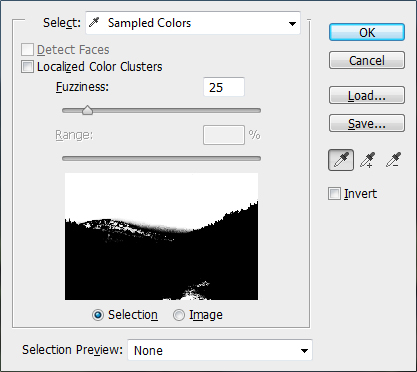Click the Range slider track
The width and height of the screenshot is (417, 372).
(x=161, y=158)
